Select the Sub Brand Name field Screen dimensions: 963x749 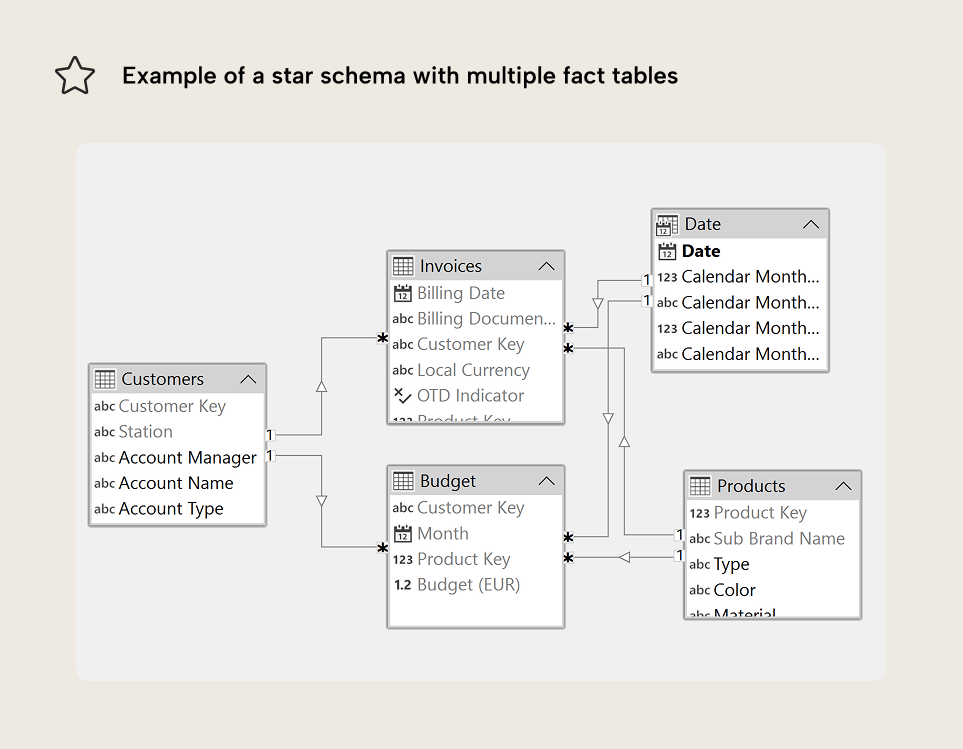point(779,538)
